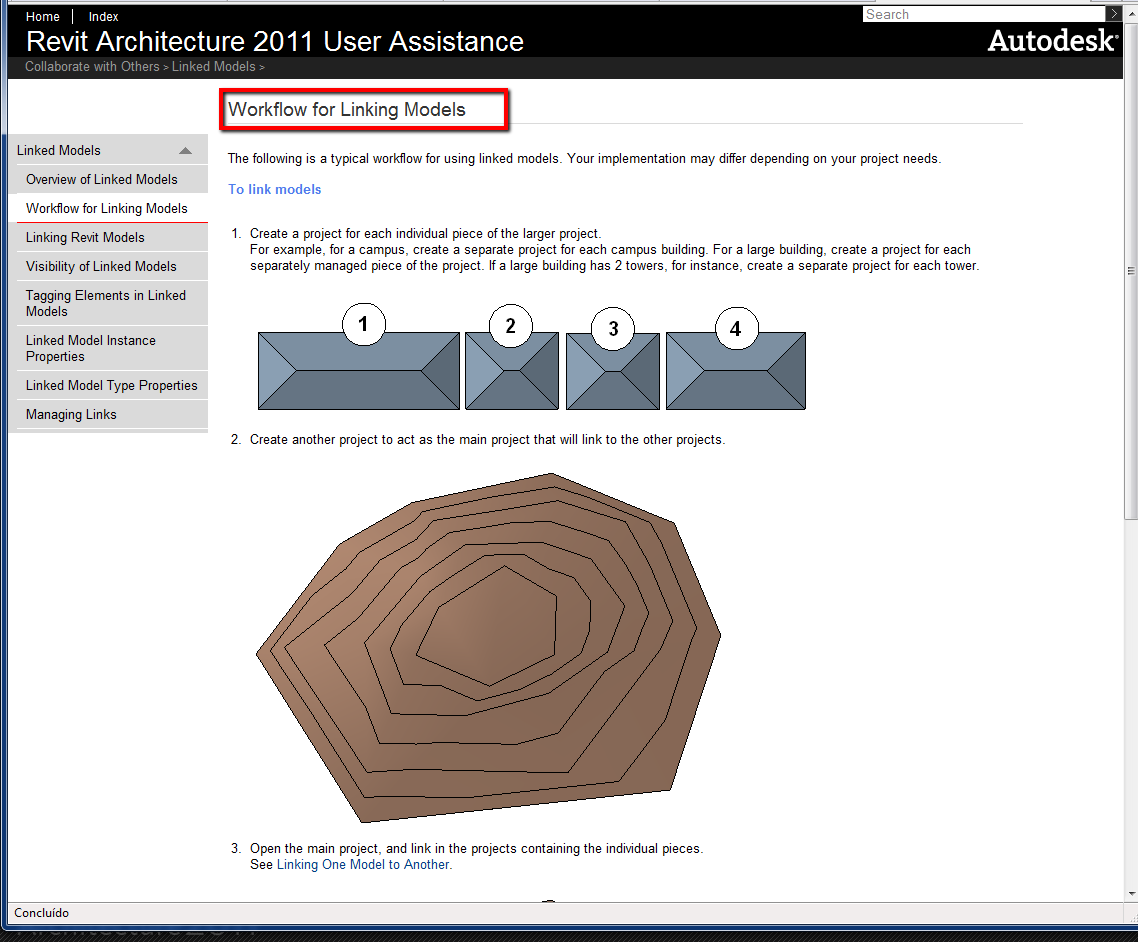
Task: Click the Concluído status bar text
Action: pyautogui.click(x=41, y=913)
